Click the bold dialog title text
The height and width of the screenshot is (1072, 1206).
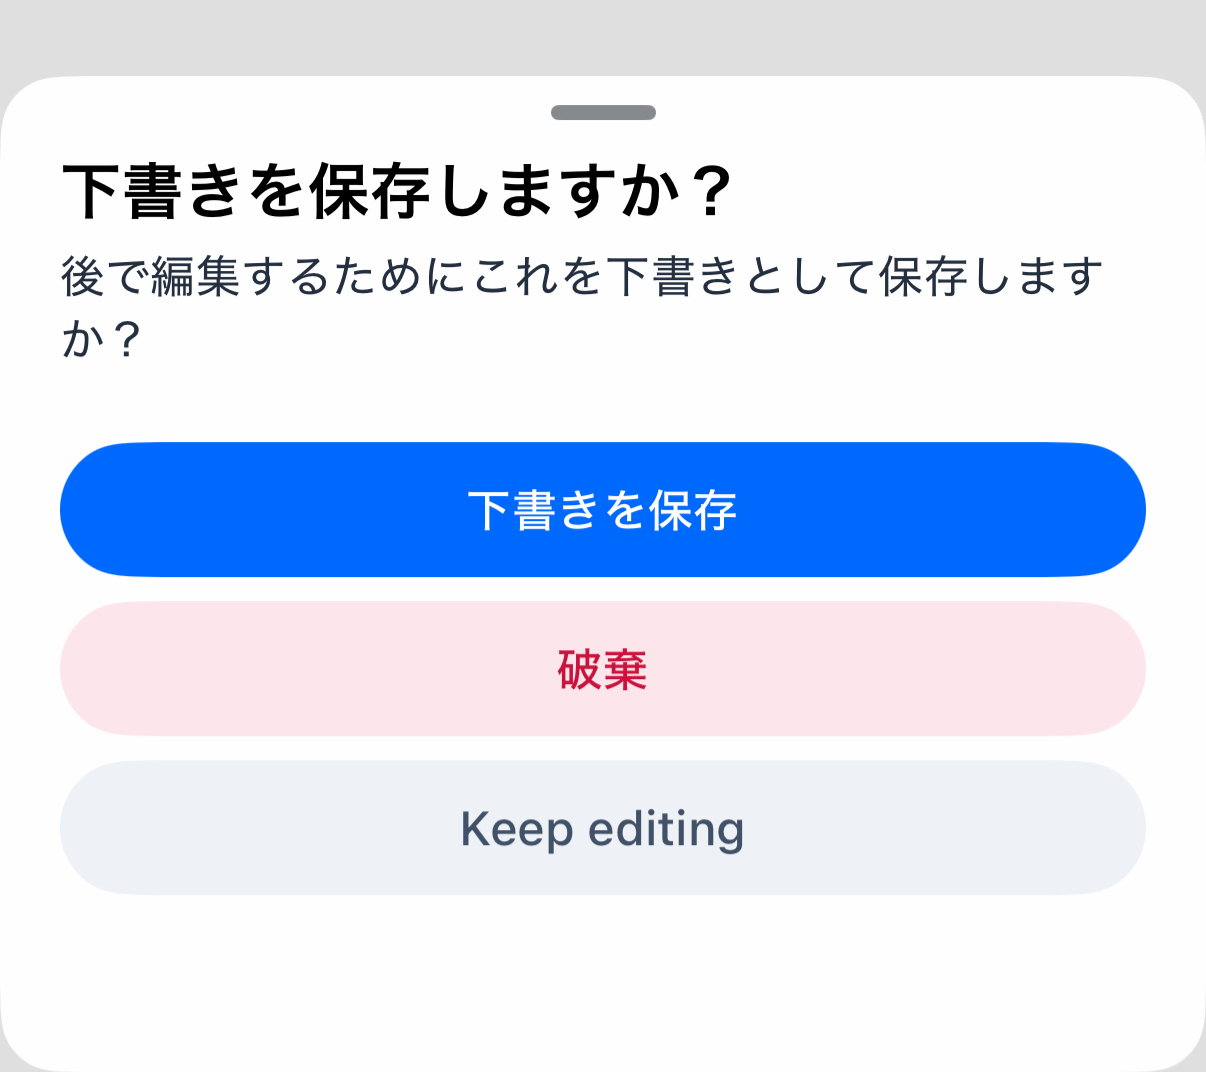click(x=398, y=191)
